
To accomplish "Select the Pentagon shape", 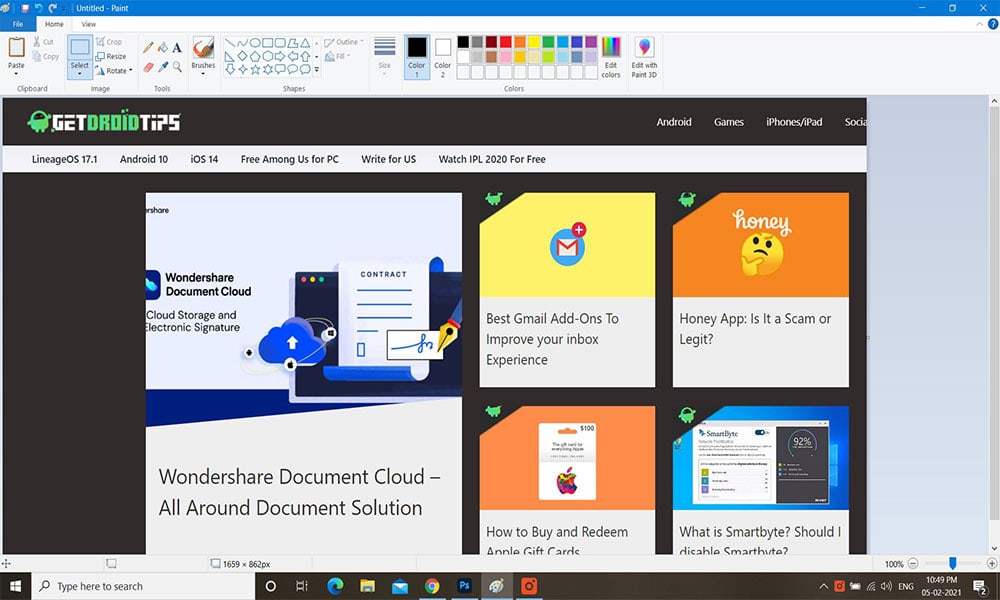I will coord(255,56).
